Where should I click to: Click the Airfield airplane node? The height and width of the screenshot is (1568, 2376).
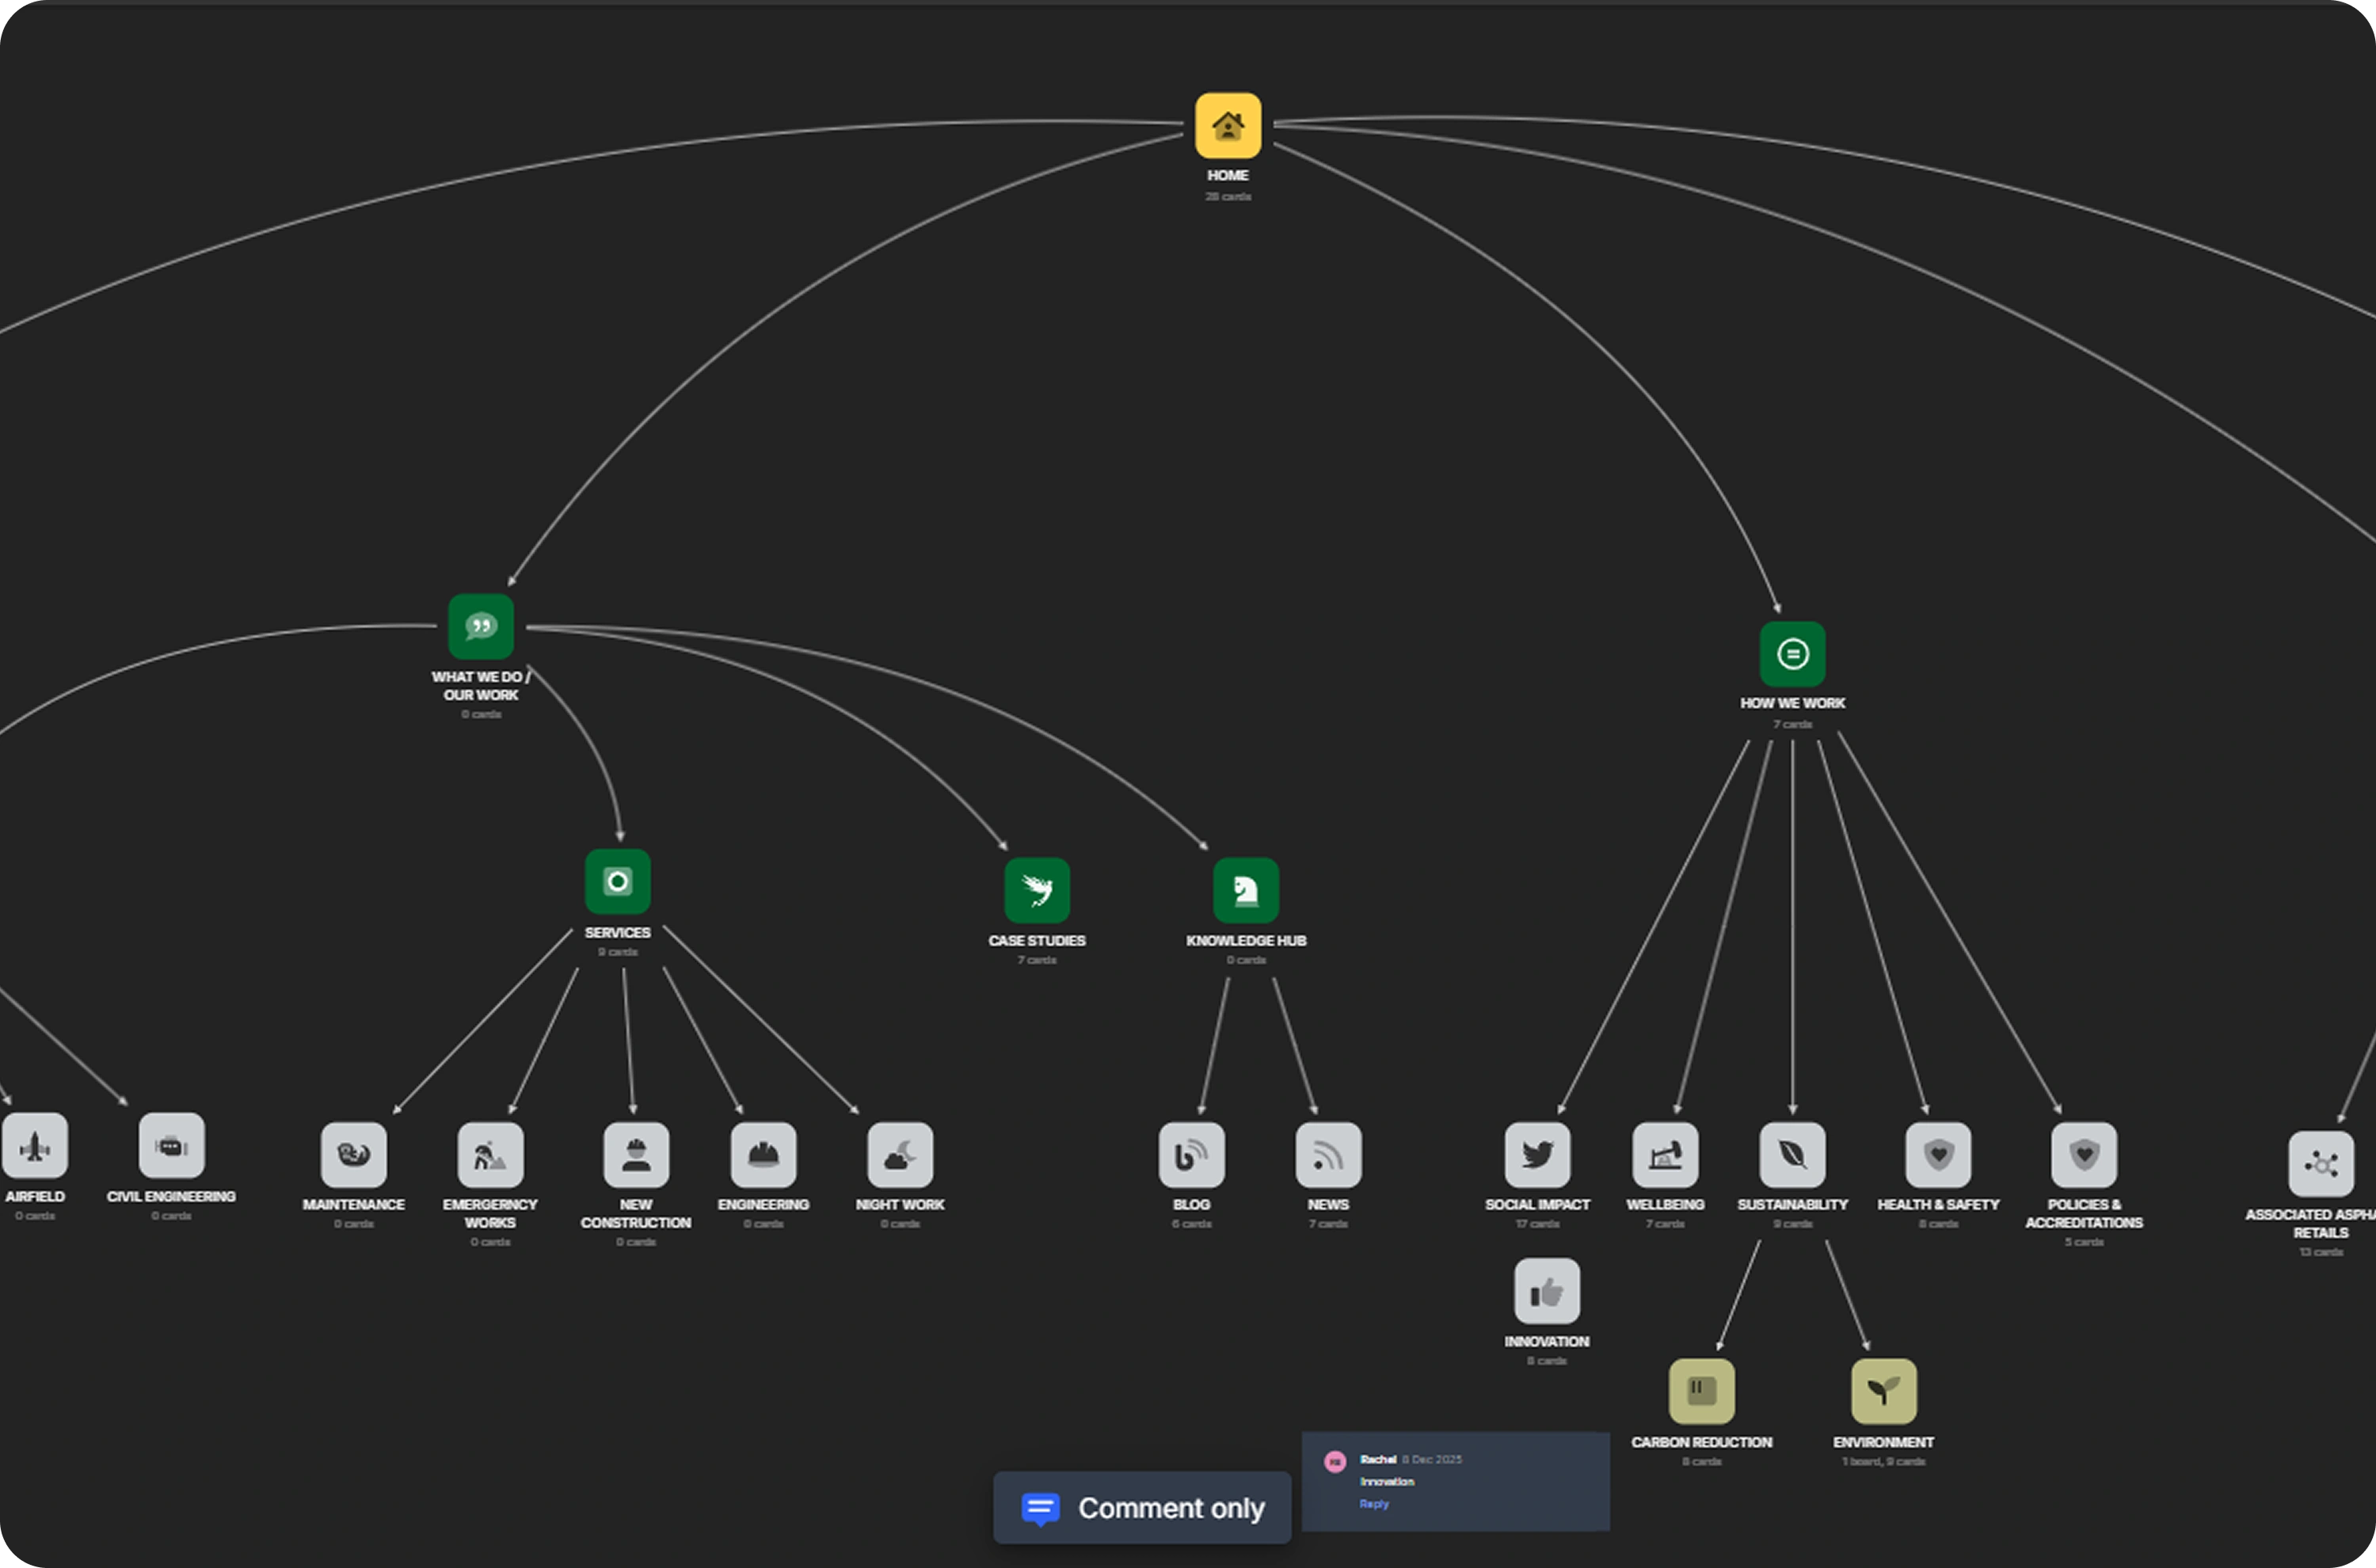pyautogui.click(x=35, y=1146)
